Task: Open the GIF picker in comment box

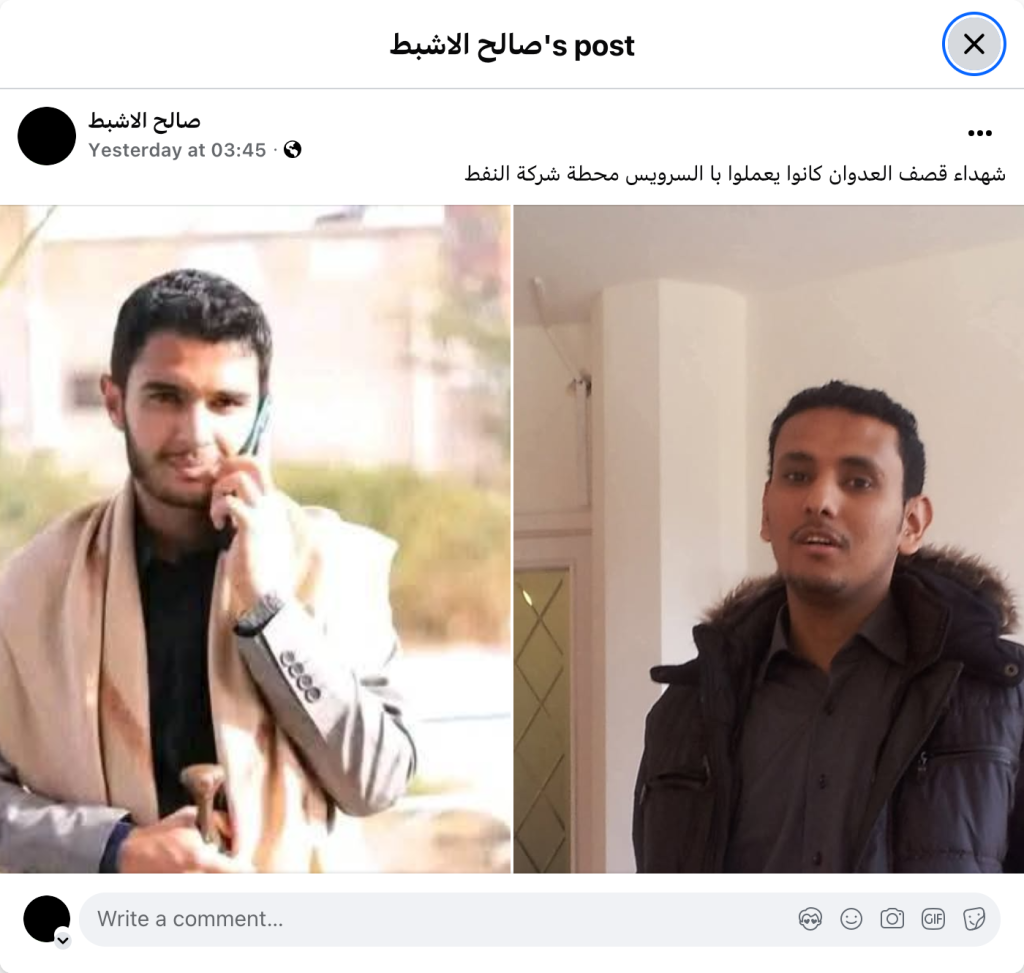Action: click(933, 919)
